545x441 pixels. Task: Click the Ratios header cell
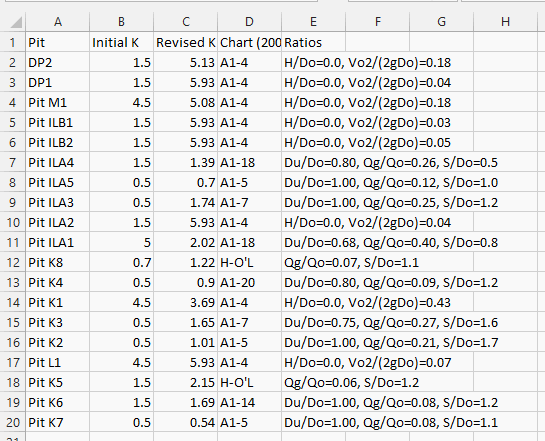[x=314, y=42]
